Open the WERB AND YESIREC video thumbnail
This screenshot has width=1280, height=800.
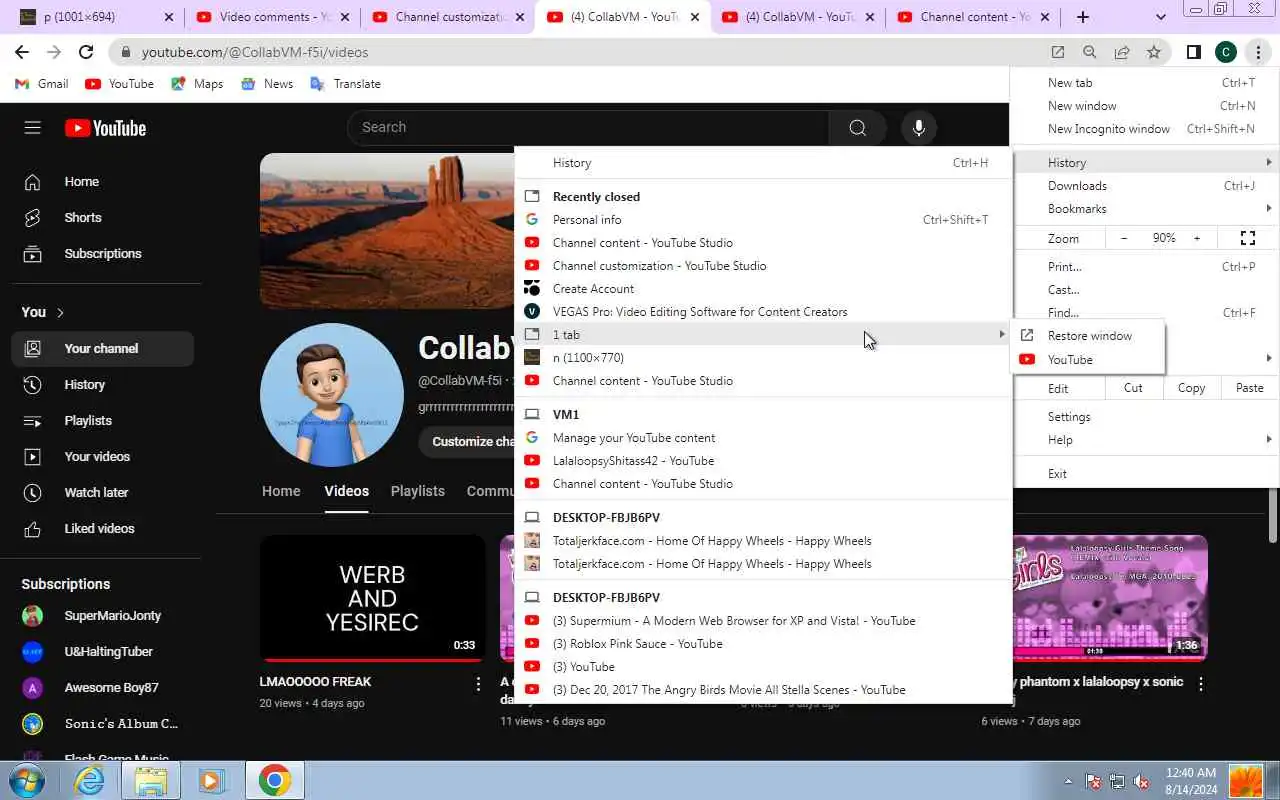click(372, 599)
